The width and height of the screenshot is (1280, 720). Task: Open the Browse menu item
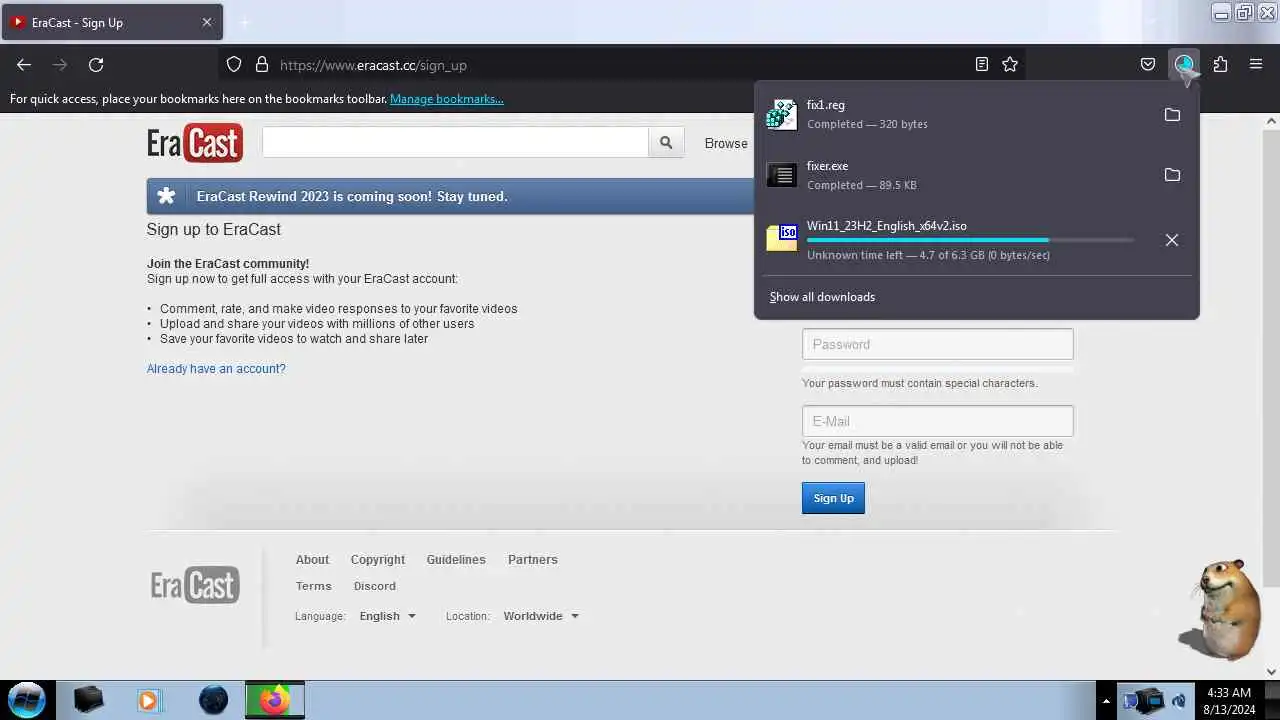pyautogui.click(x=726, y=143)
